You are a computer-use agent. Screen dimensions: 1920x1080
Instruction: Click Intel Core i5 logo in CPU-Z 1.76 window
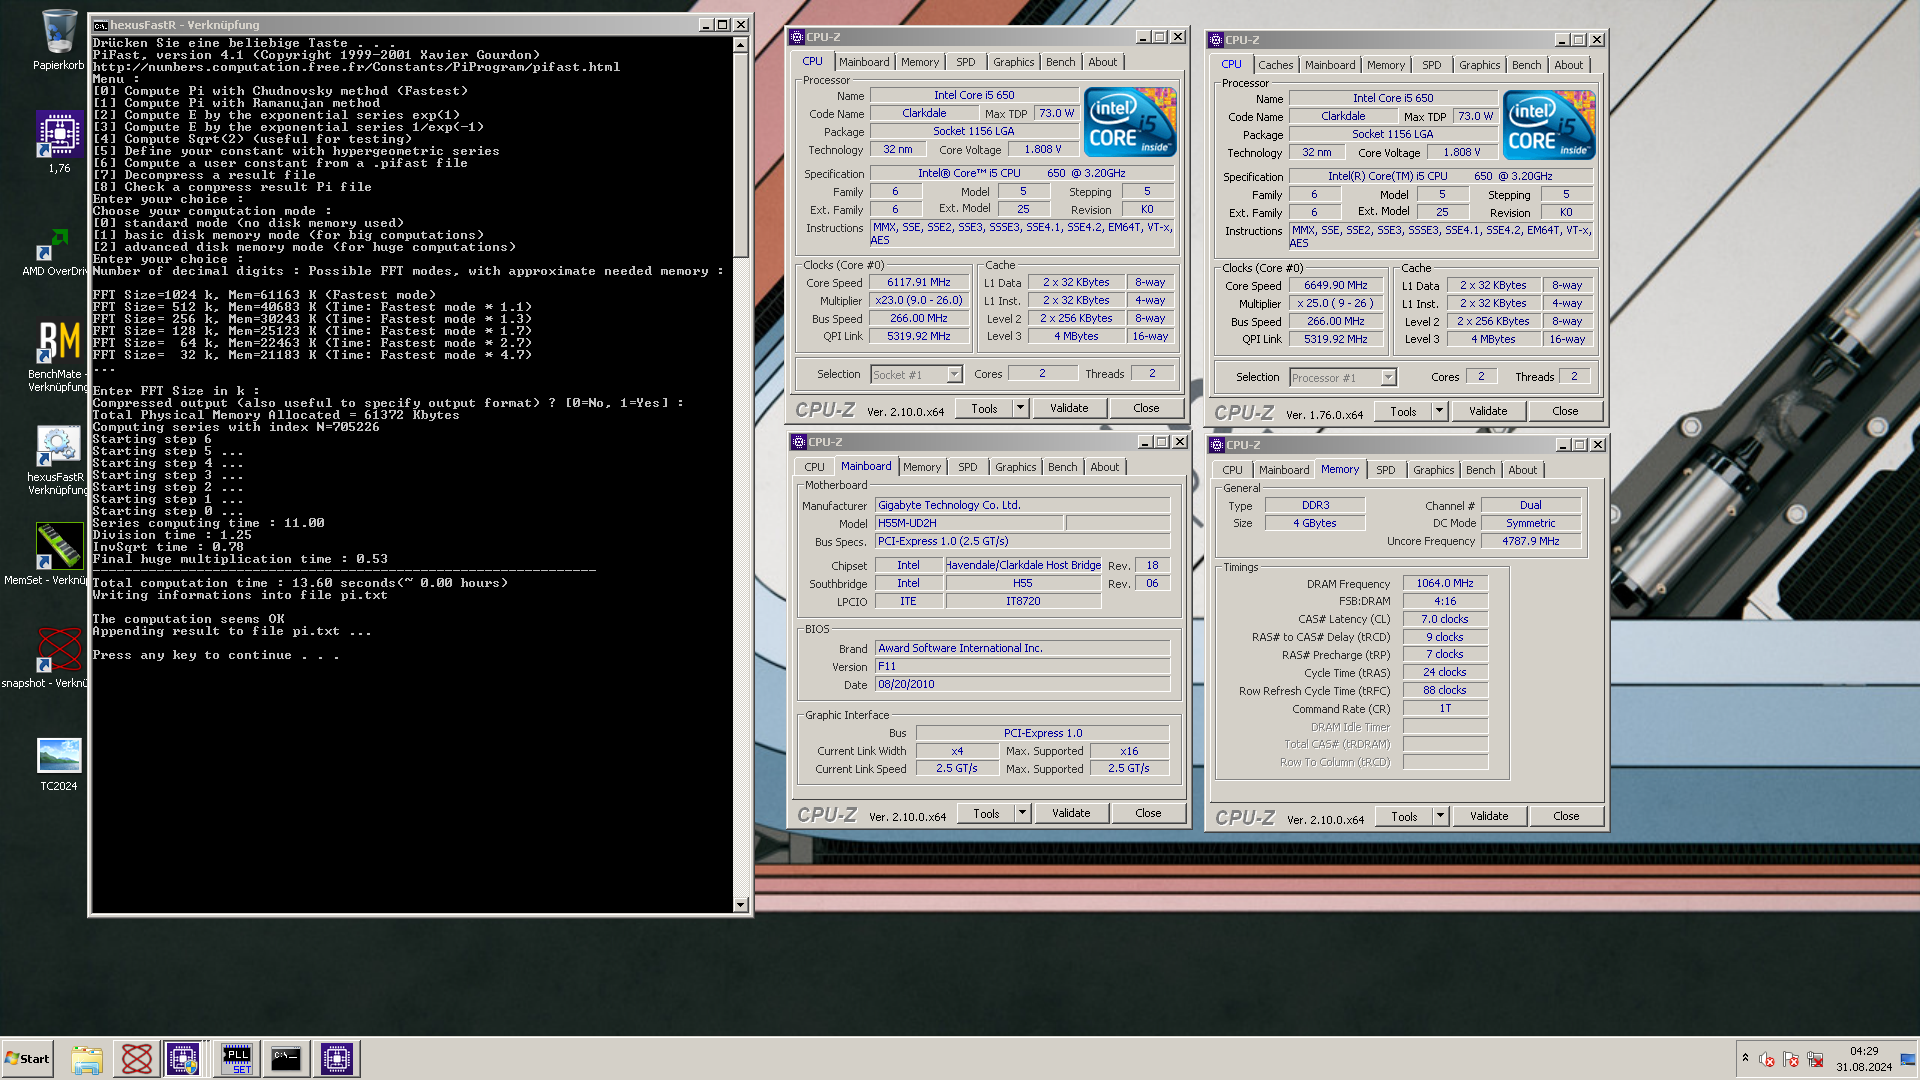pos(1549,125)
